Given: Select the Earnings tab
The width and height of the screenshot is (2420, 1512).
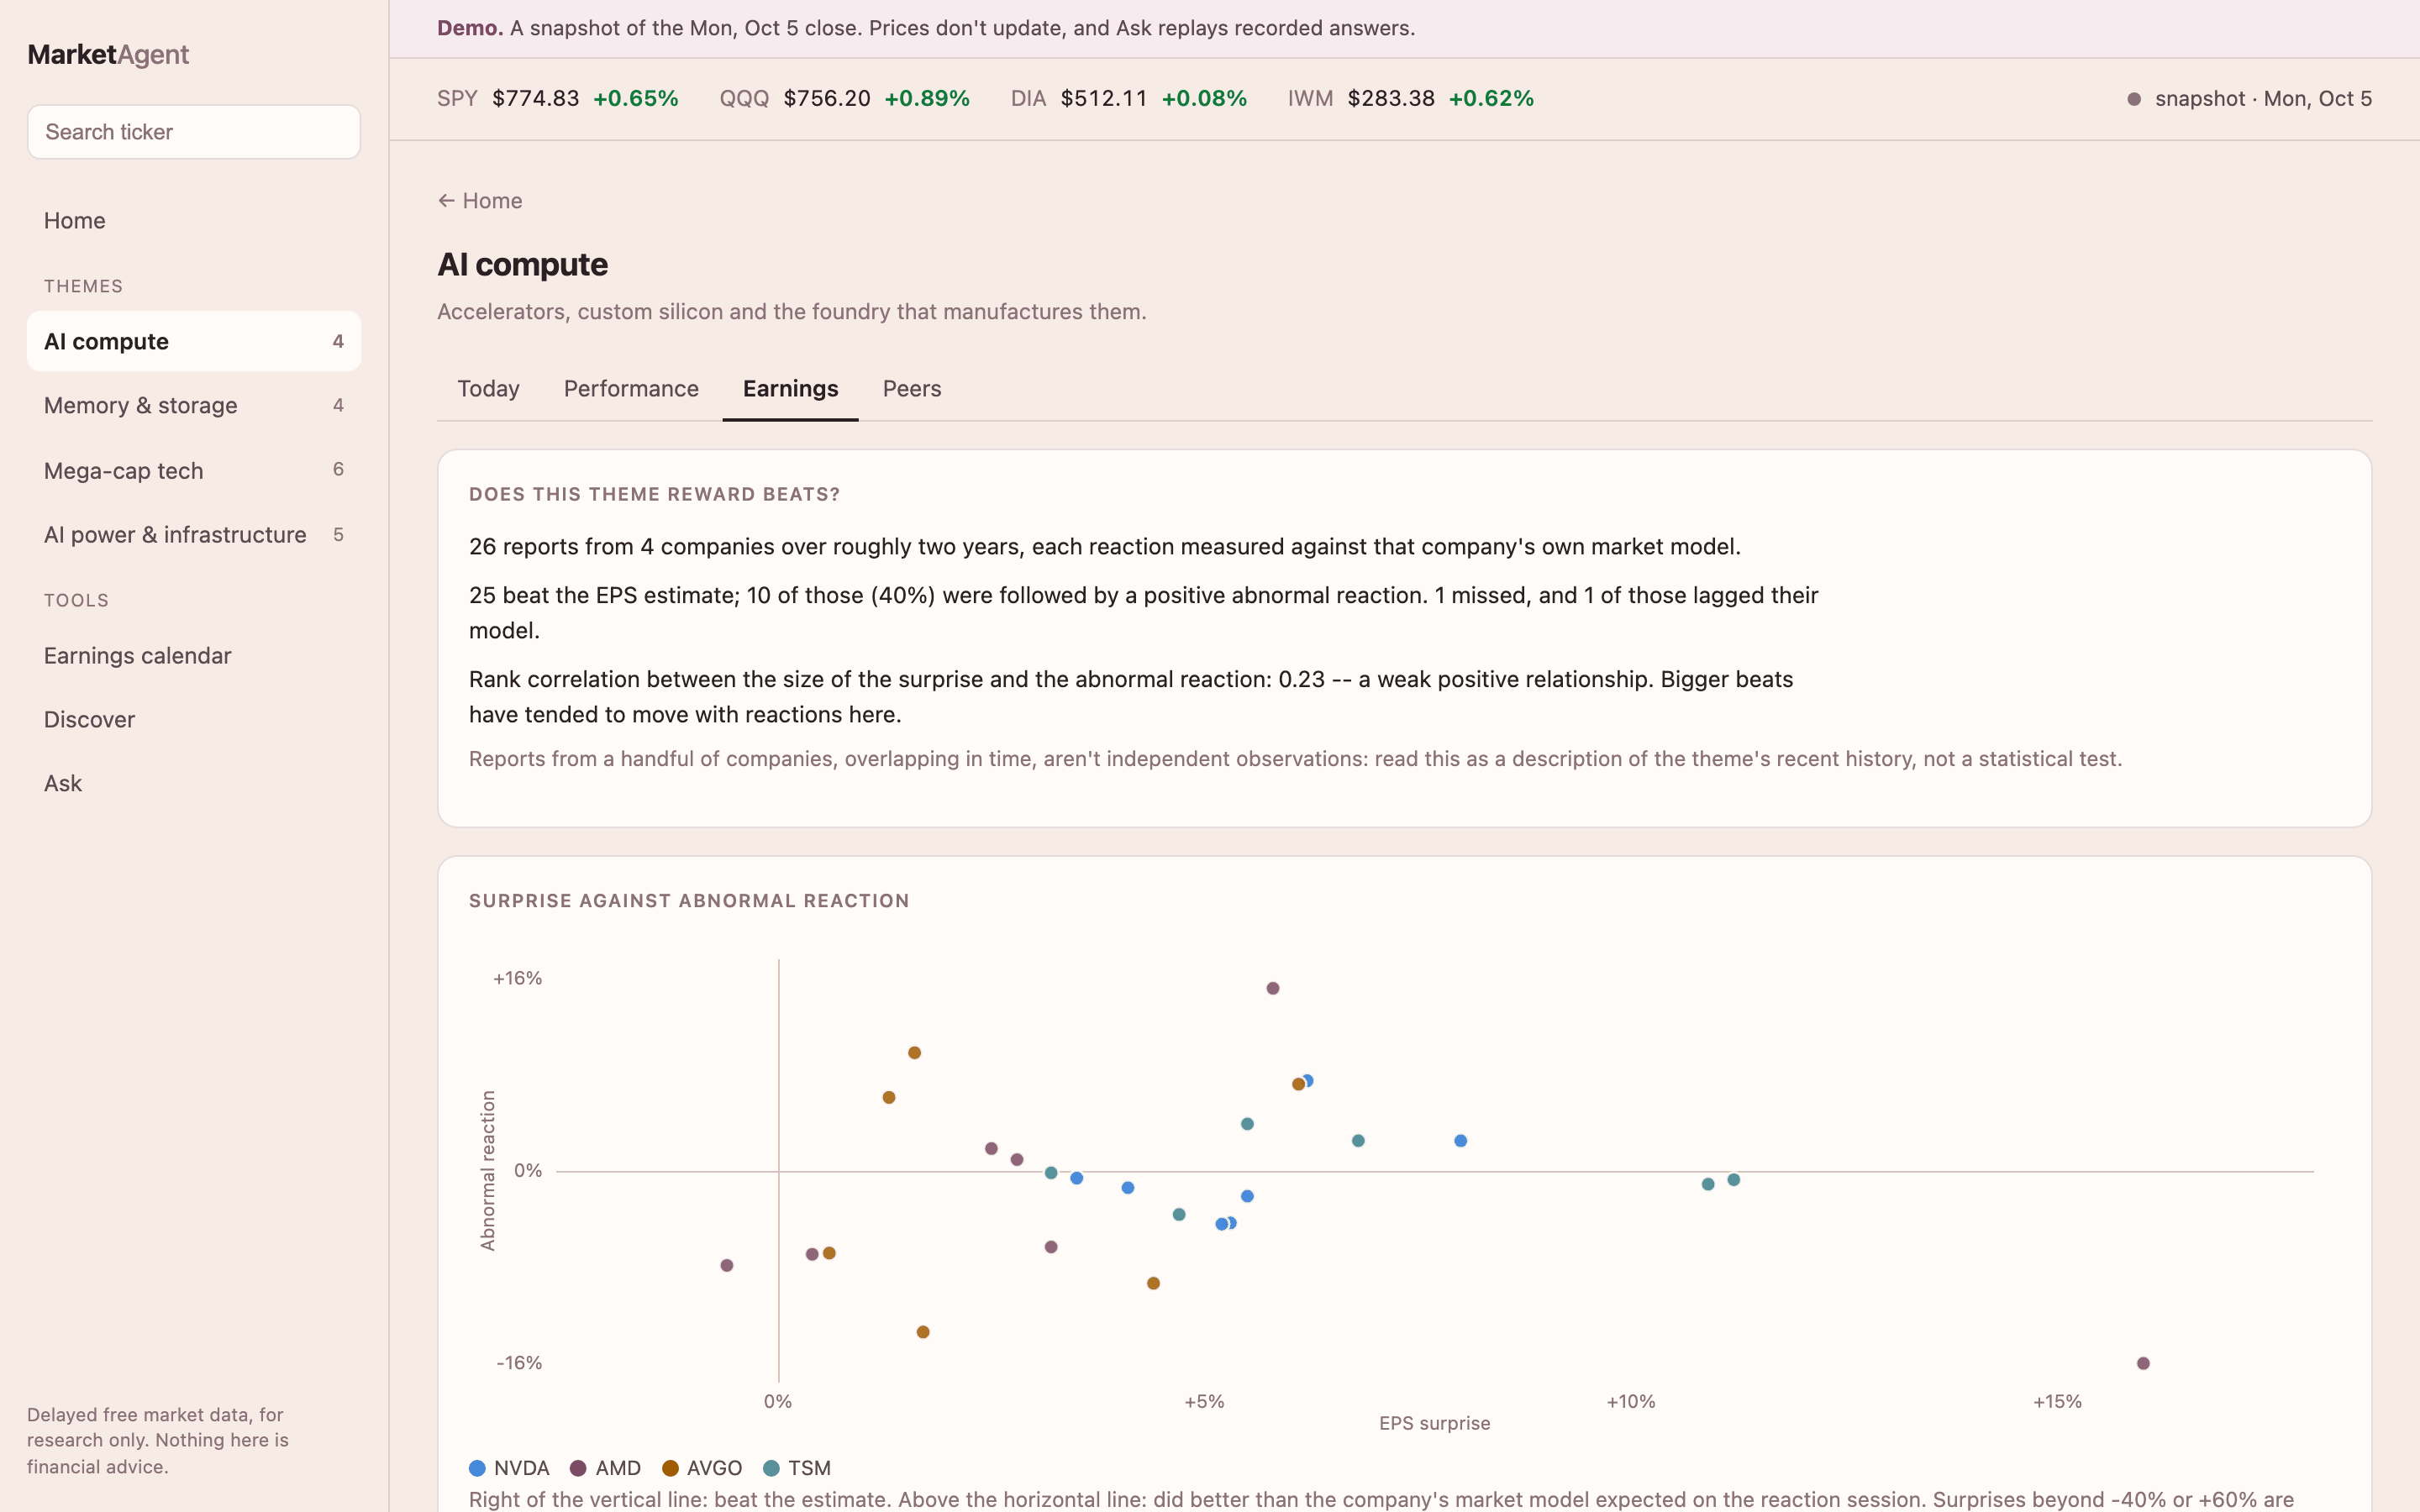Looking at the screenshot, I should click(x=790, y=389).
